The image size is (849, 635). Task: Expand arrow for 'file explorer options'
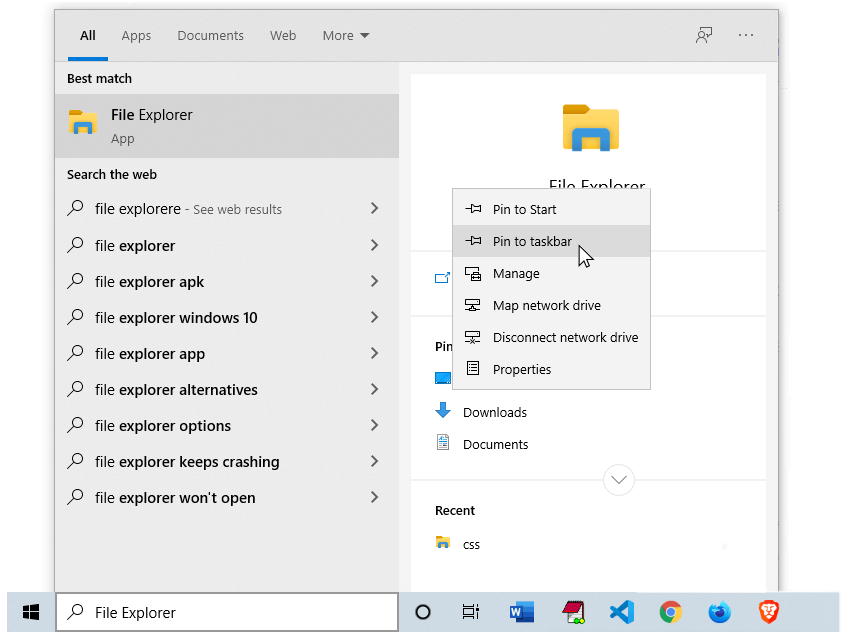click(x=374, y=425)
